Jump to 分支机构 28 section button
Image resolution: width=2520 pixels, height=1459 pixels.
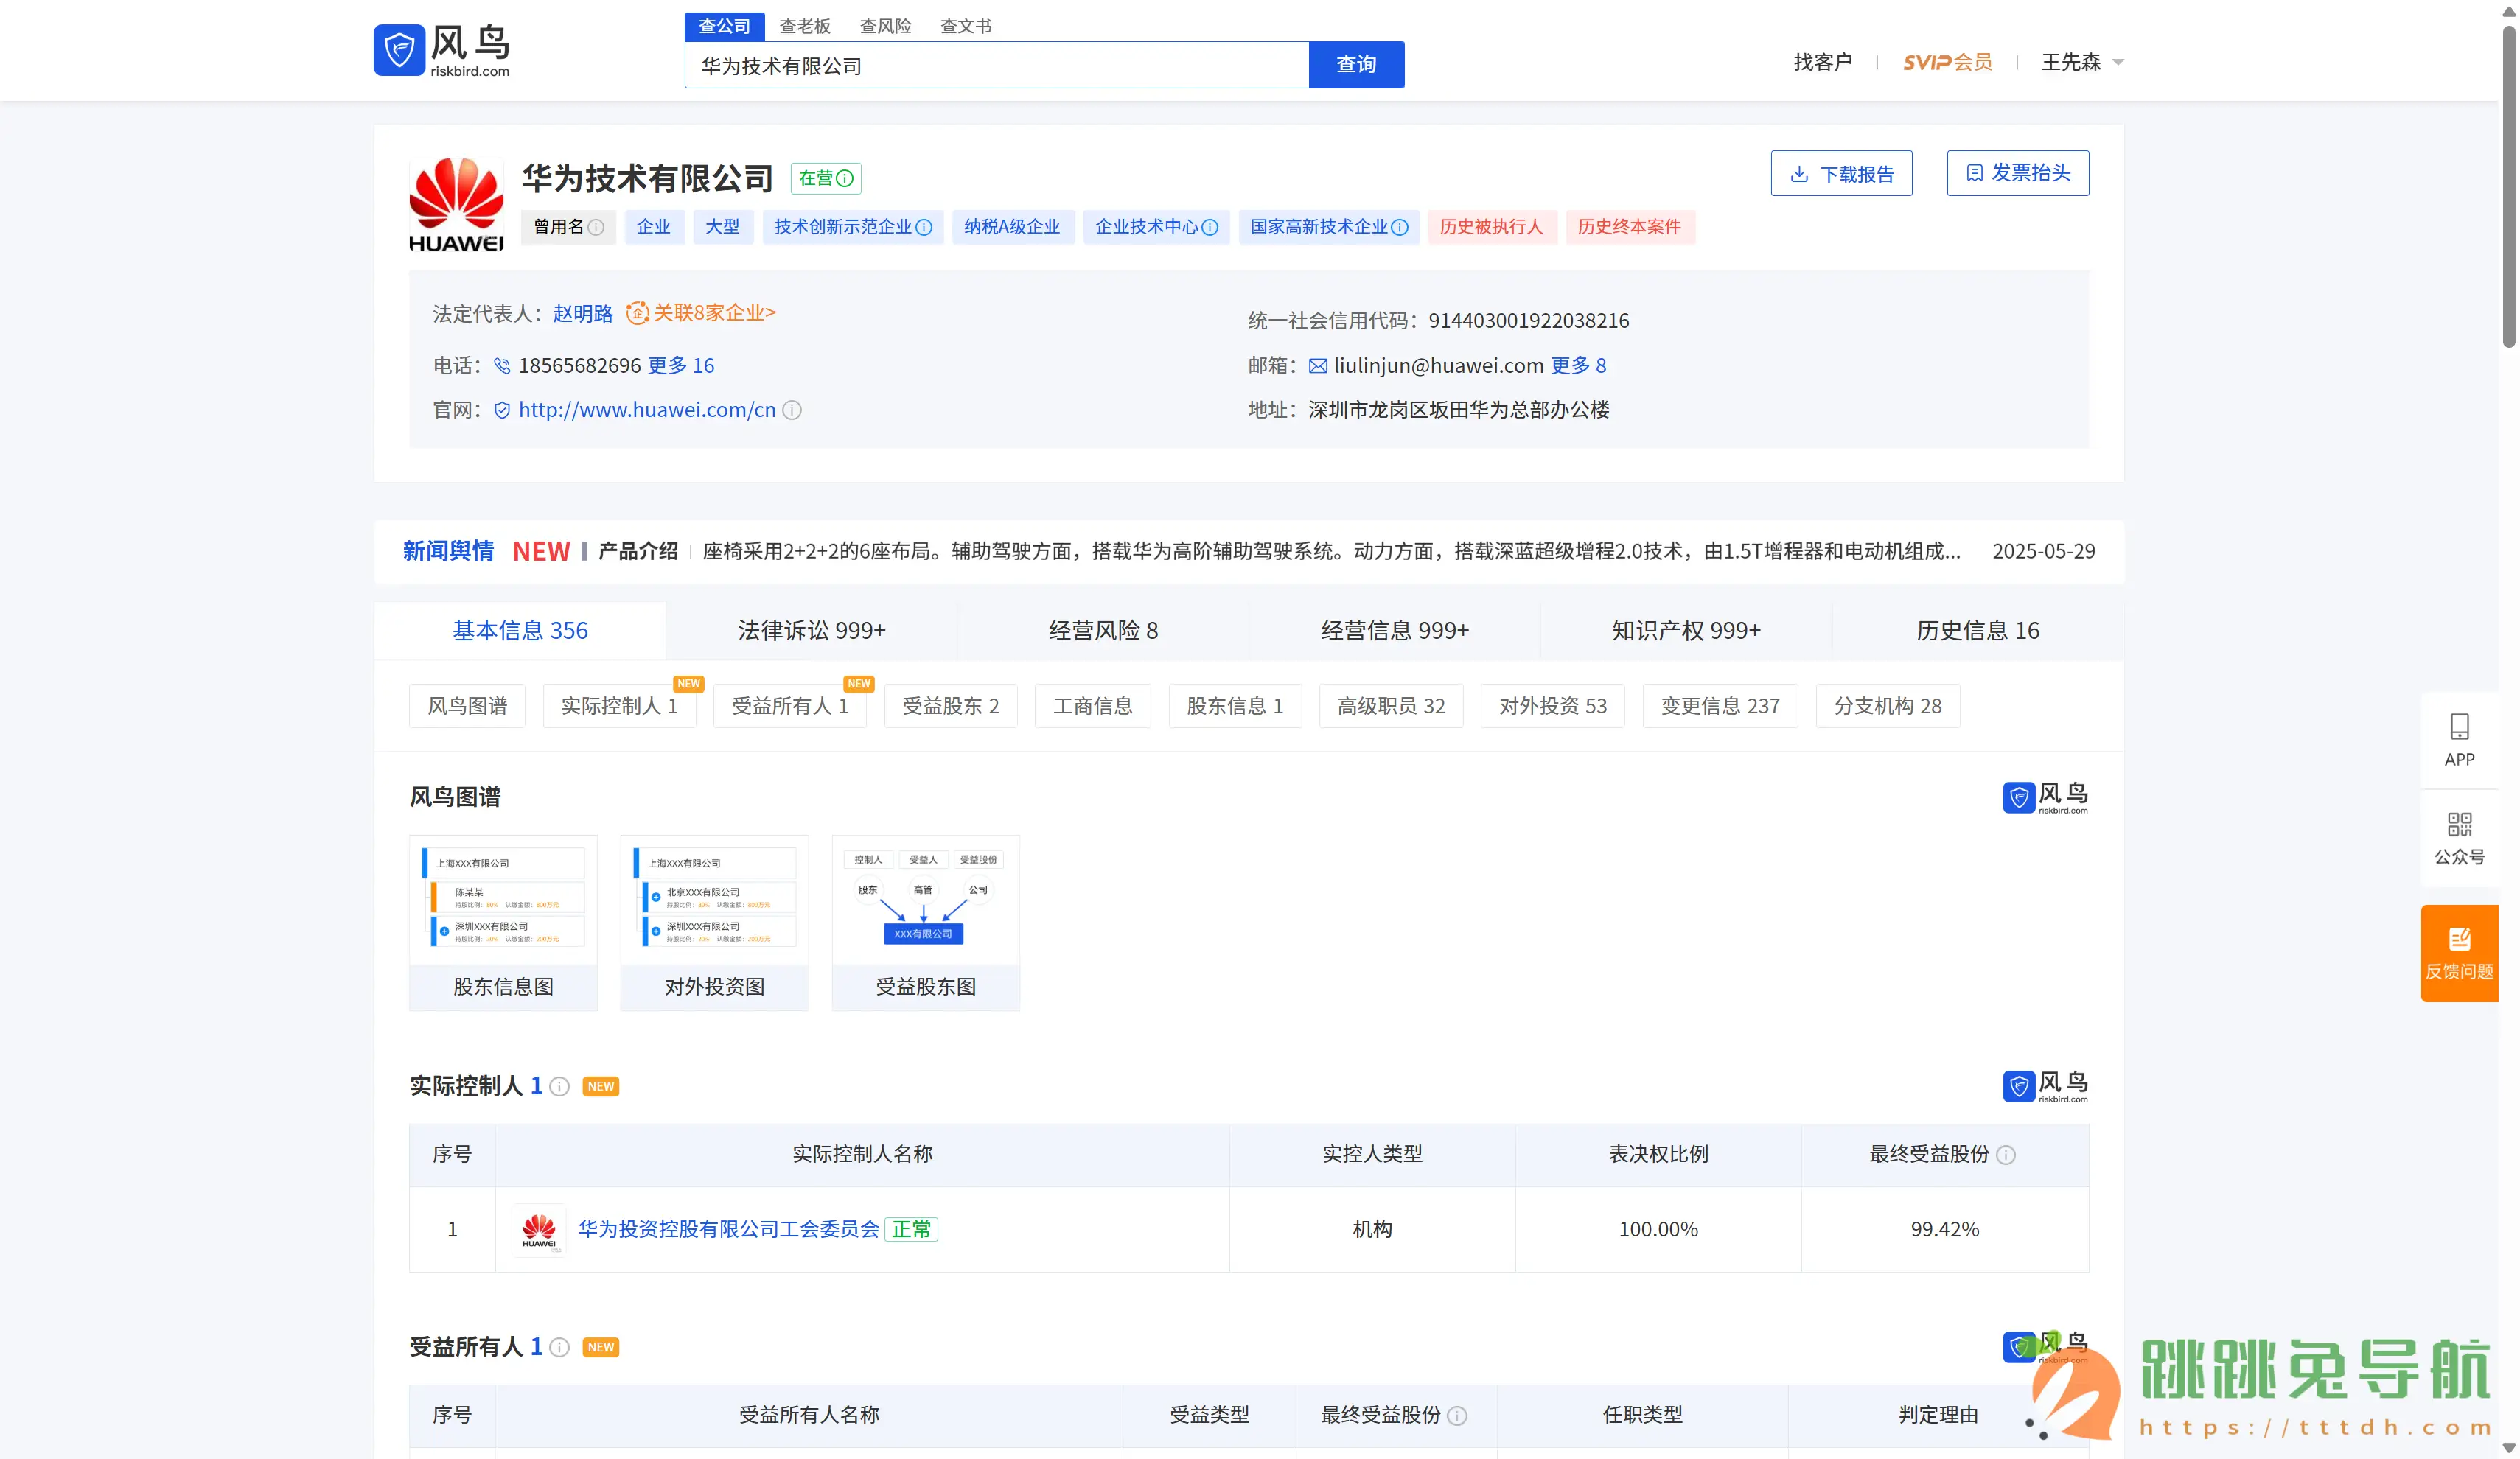(x=1888, y=707)
